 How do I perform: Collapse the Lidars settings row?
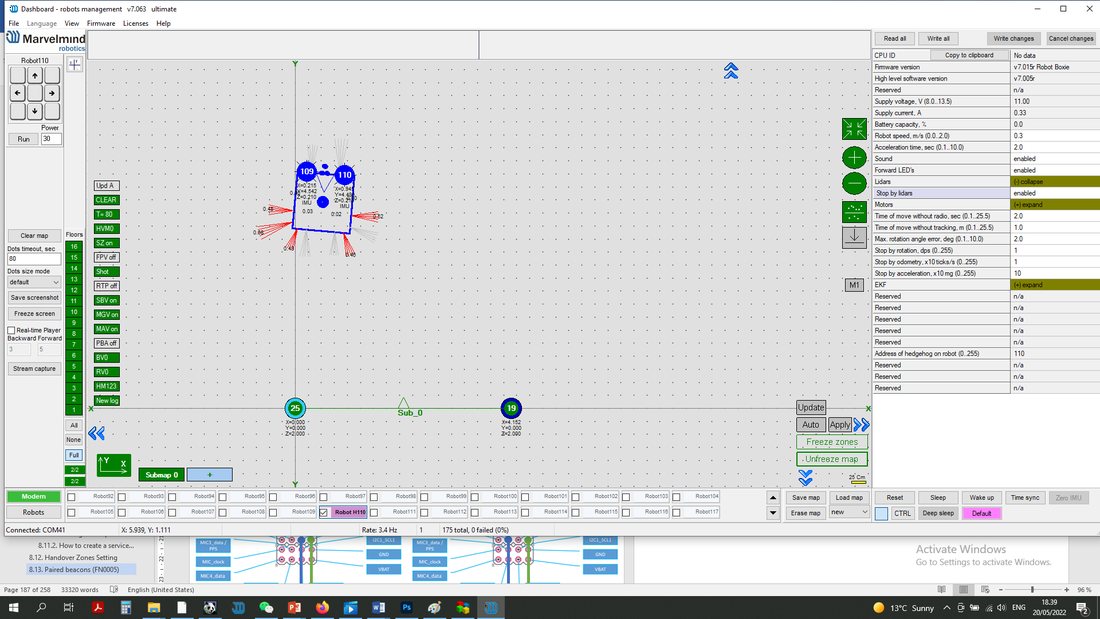1054,182
